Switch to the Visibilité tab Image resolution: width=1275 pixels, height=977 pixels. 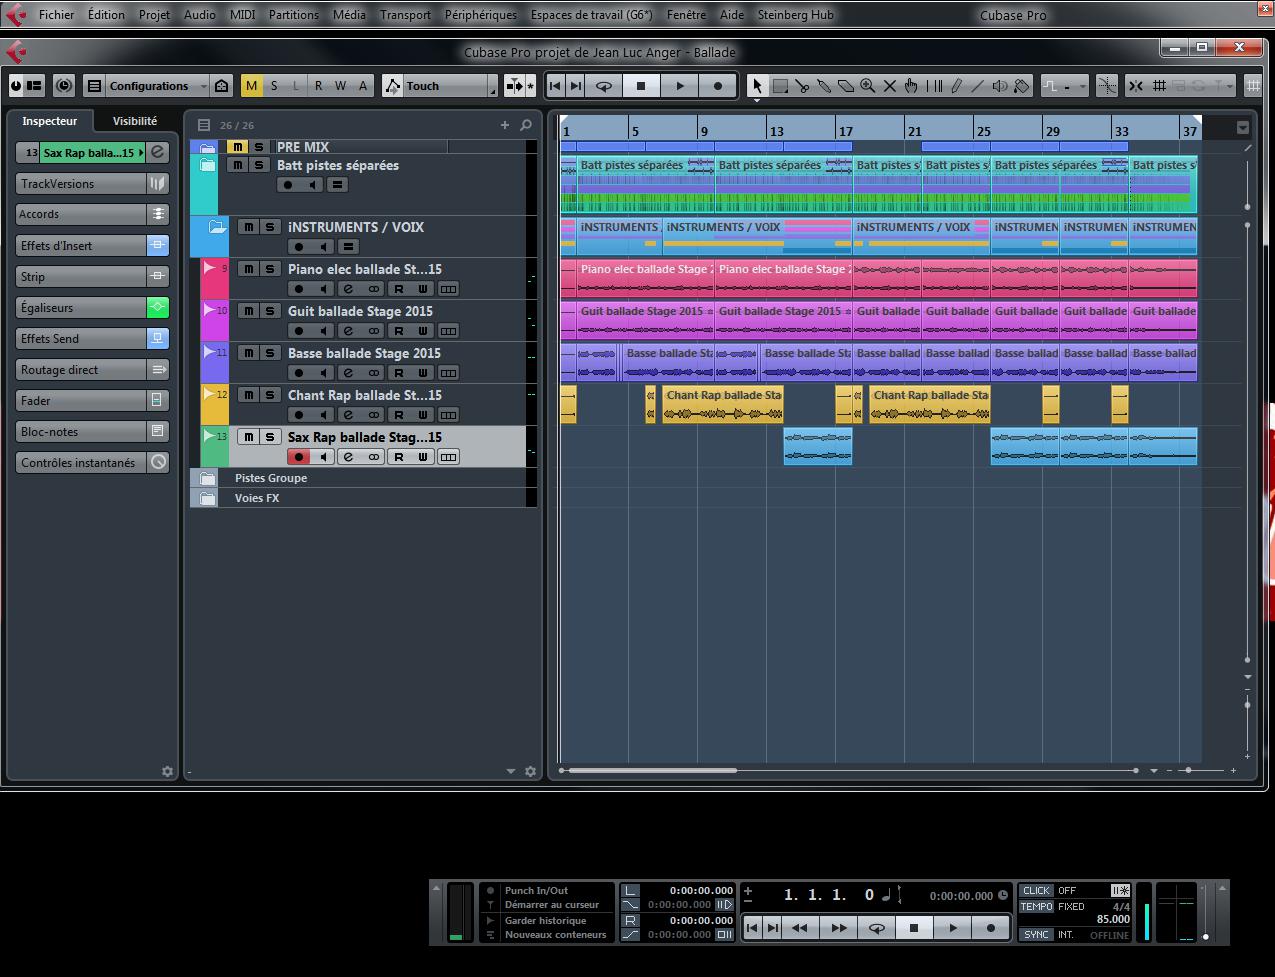coord(135,121)
